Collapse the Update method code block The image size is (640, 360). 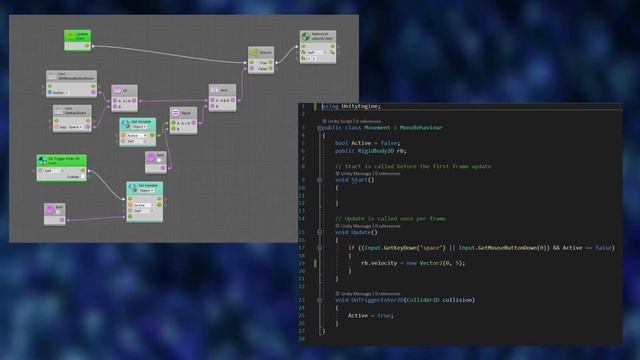click(x=319, y=232)
